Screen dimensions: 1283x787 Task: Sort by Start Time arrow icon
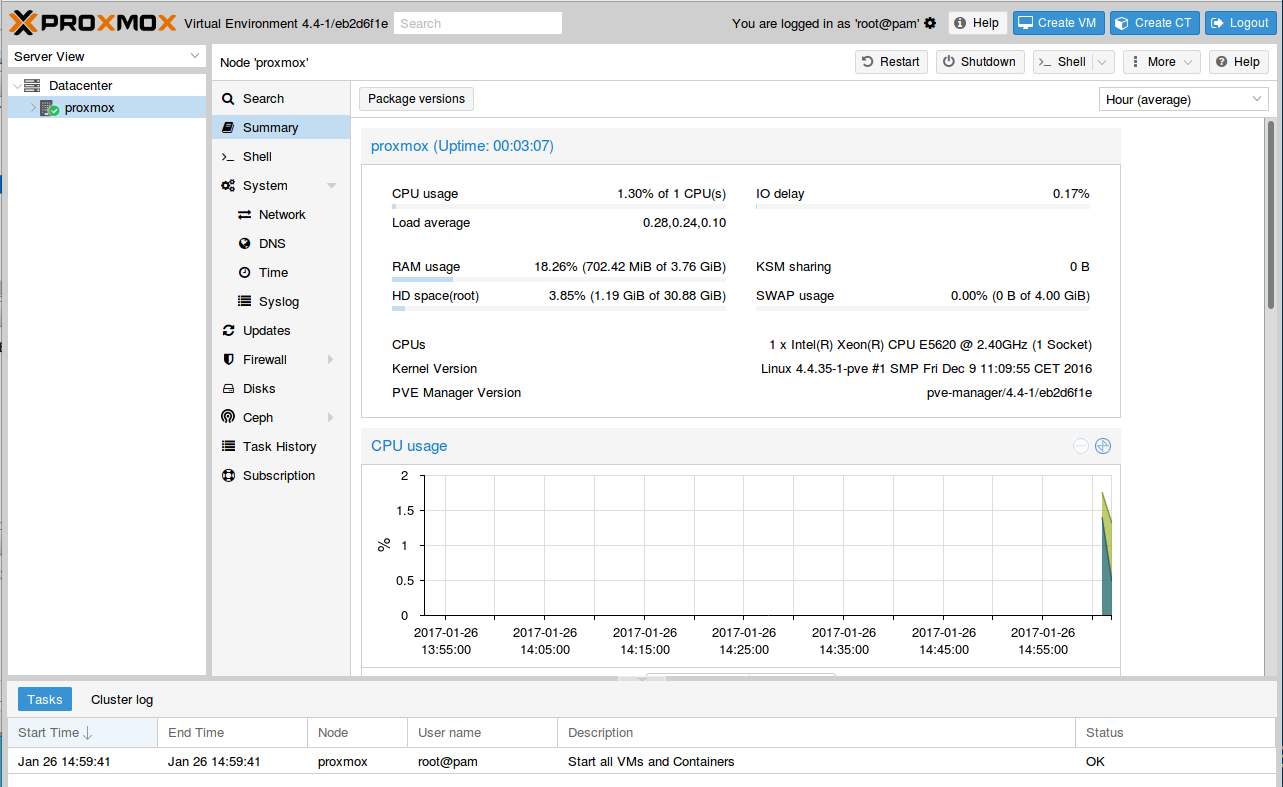[87, 733]
